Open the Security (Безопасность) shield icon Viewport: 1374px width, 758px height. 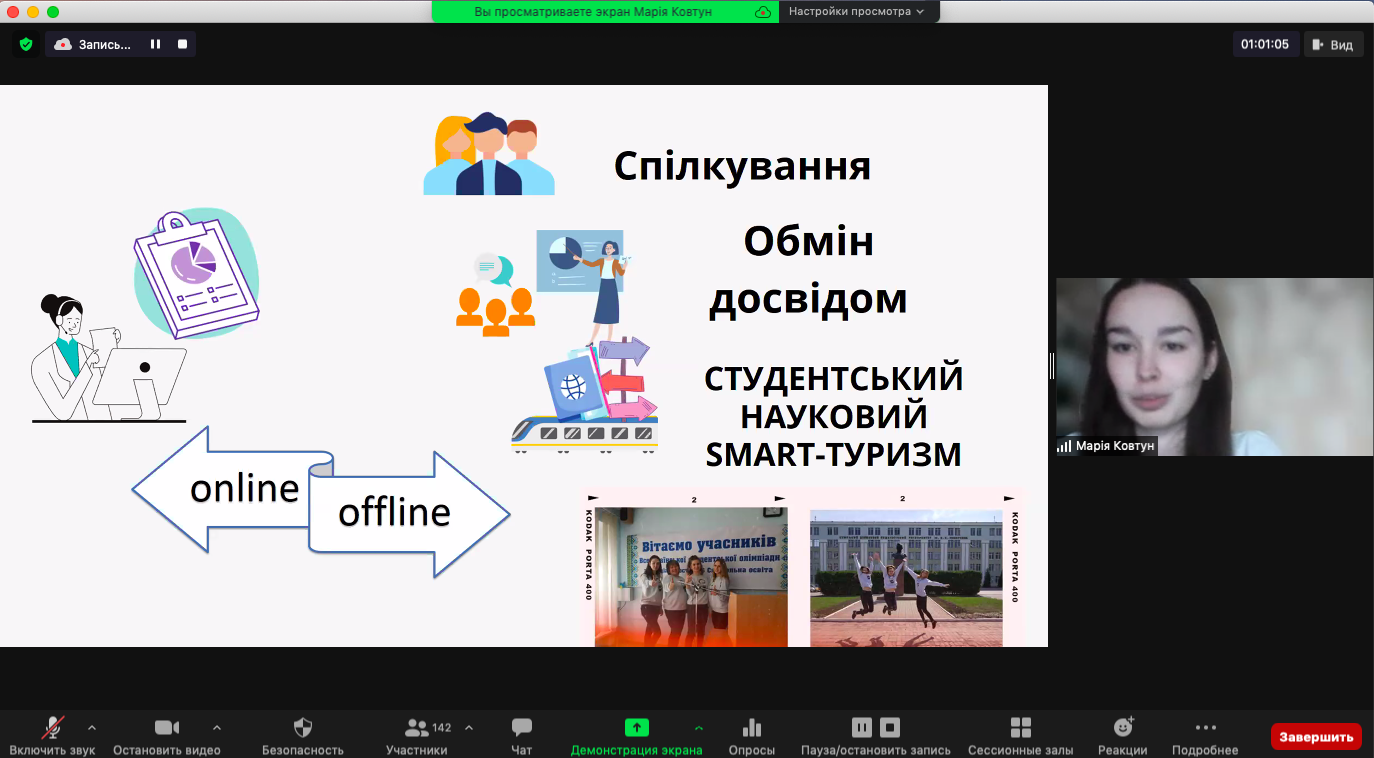click(x=302, y=728)
